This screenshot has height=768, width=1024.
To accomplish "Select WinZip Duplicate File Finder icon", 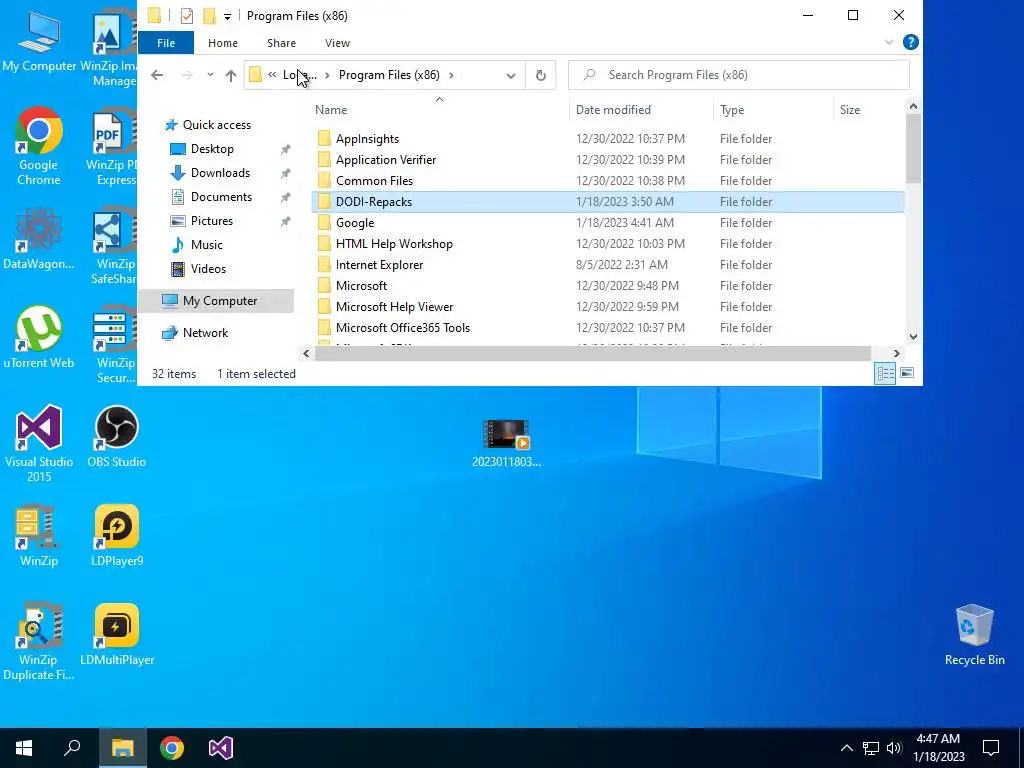I will pyautogui.click(x=39, y=642).
